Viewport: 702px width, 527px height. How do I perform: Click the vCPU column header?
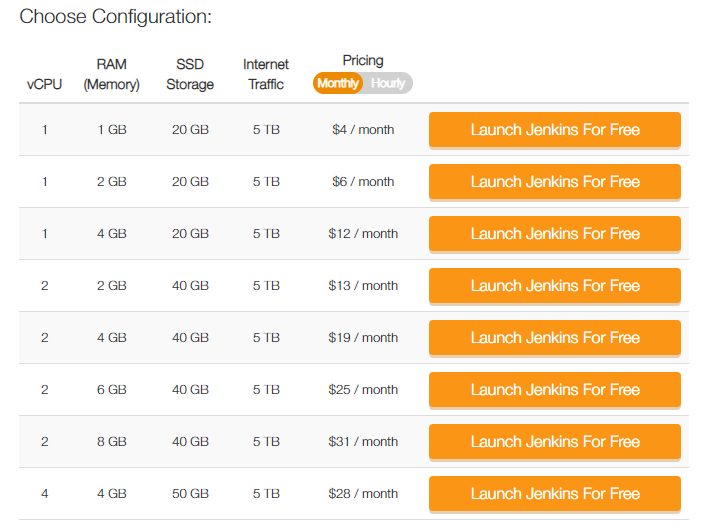[x=44, y=84]
